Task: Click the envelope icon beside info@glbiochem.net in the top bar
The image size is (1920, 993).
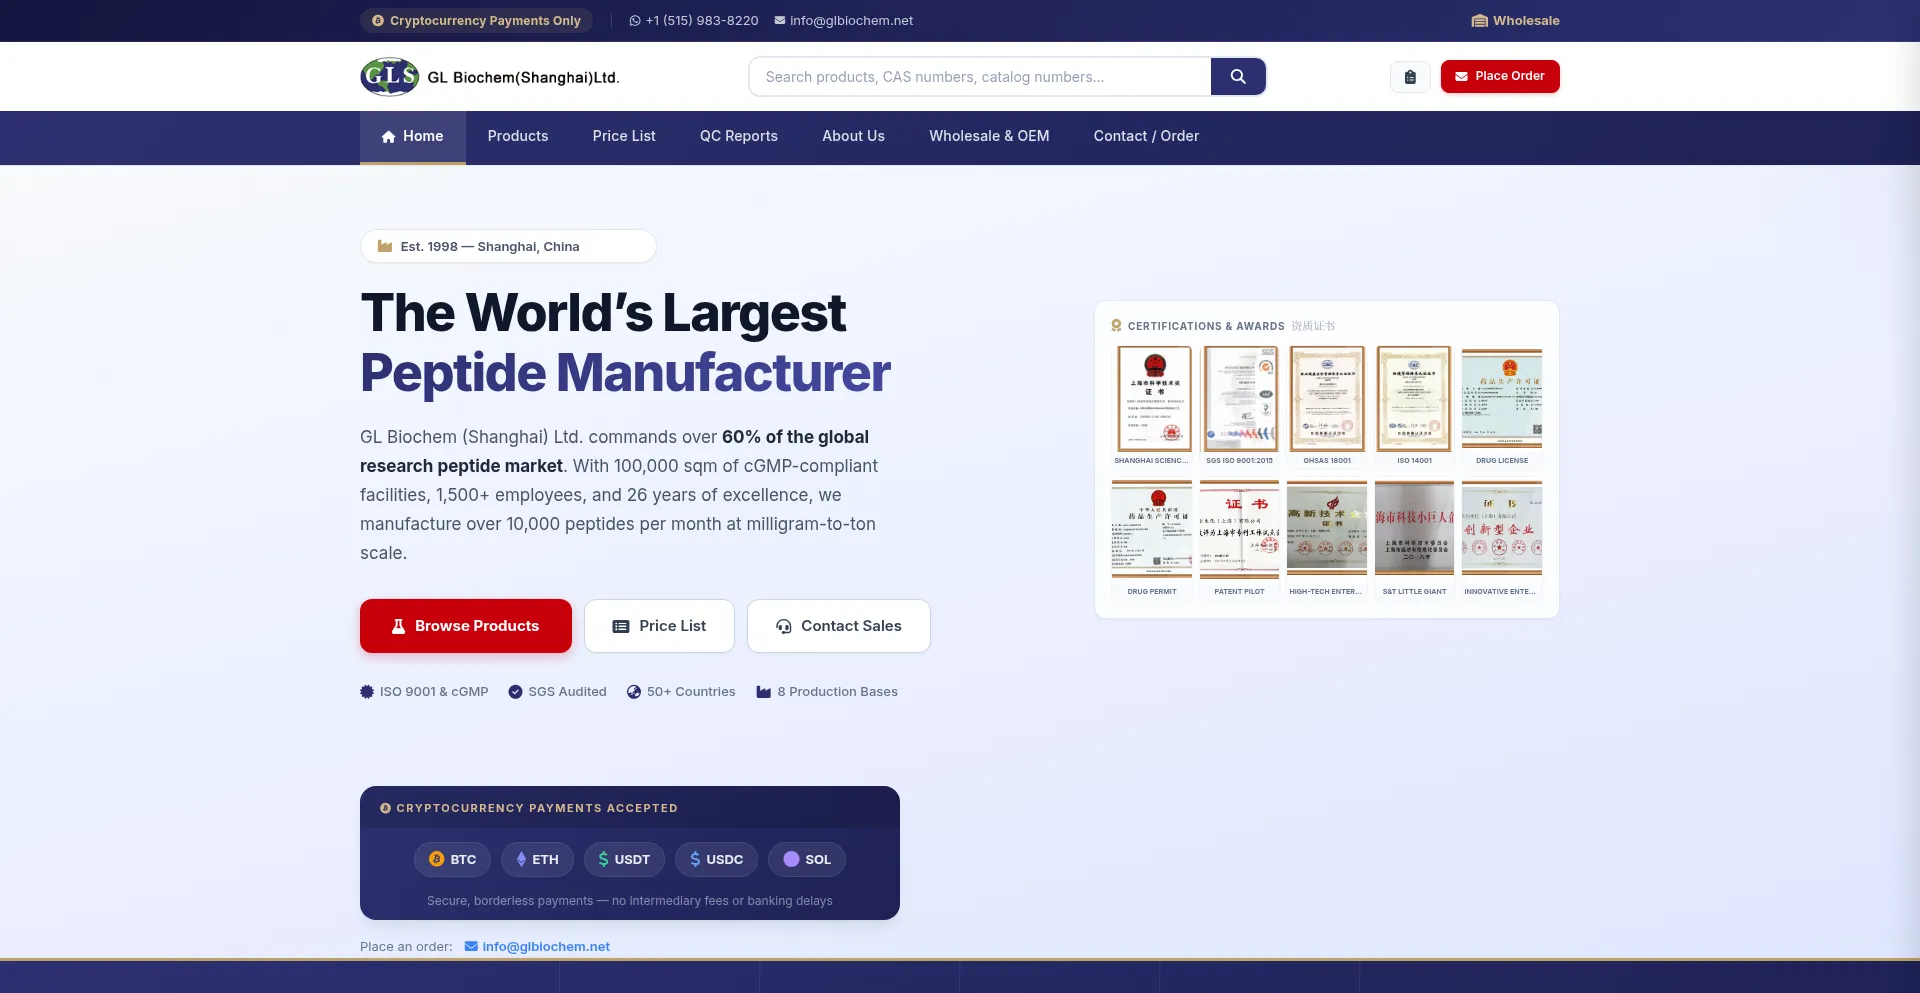Action: [x=780, y=20]
